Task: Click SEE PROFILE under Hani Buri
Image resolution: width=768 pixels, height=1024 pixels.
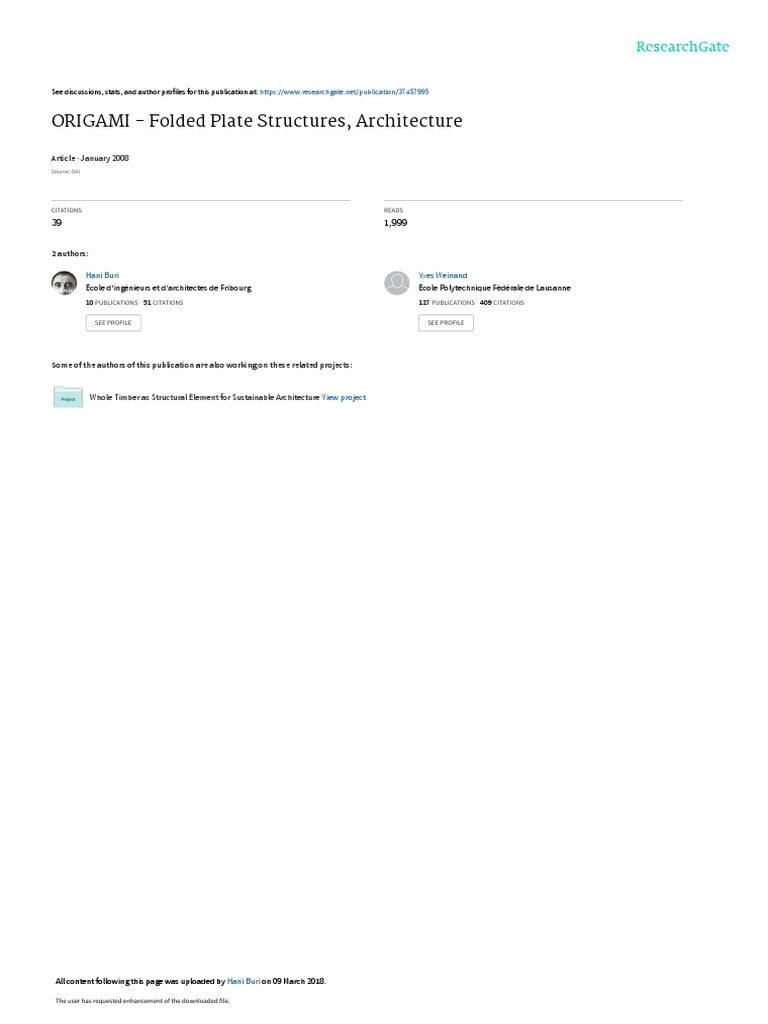Action: [113, 323]
